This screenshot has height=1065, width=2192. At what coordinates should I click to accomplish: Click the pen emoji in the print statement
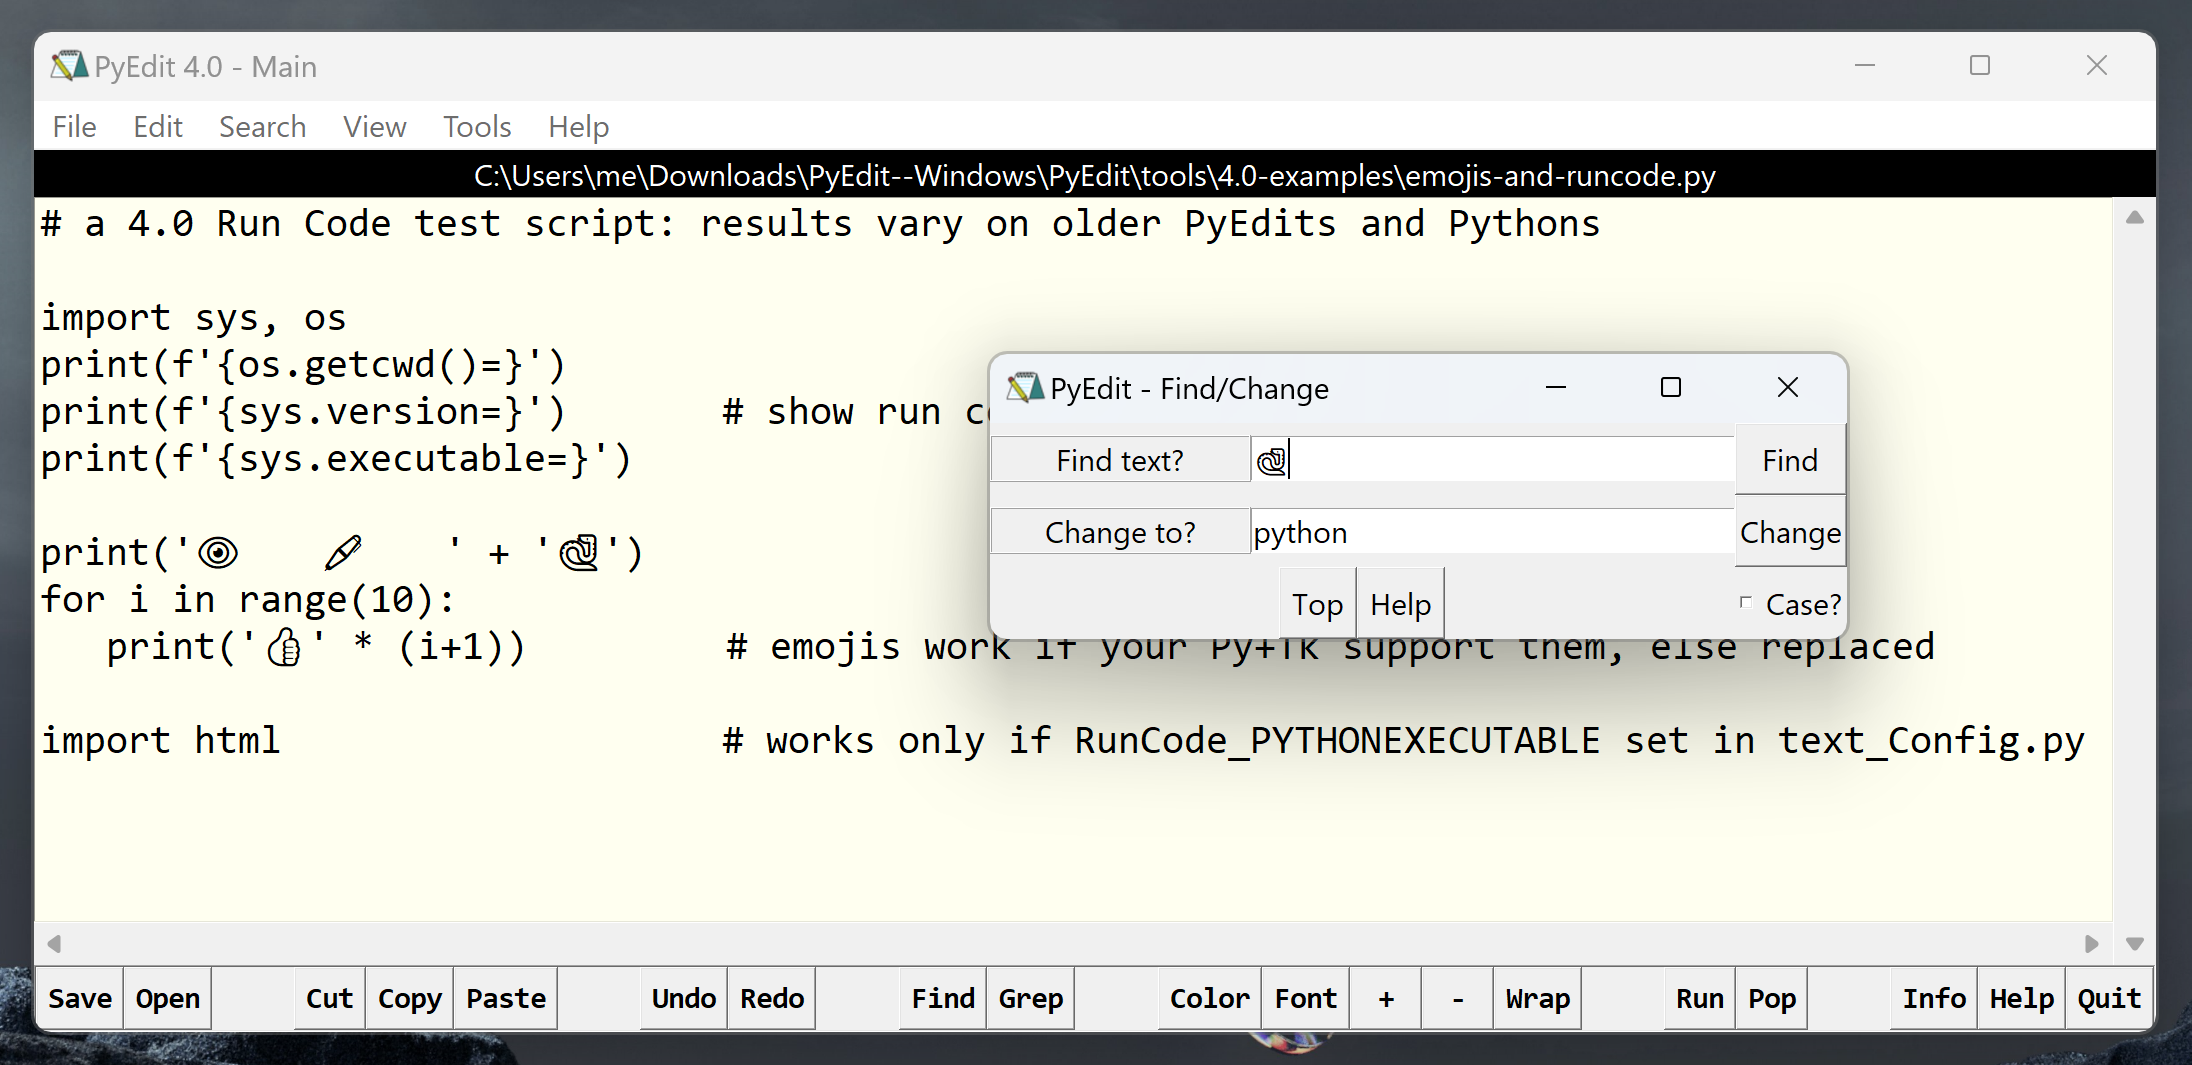coord(343,552)
